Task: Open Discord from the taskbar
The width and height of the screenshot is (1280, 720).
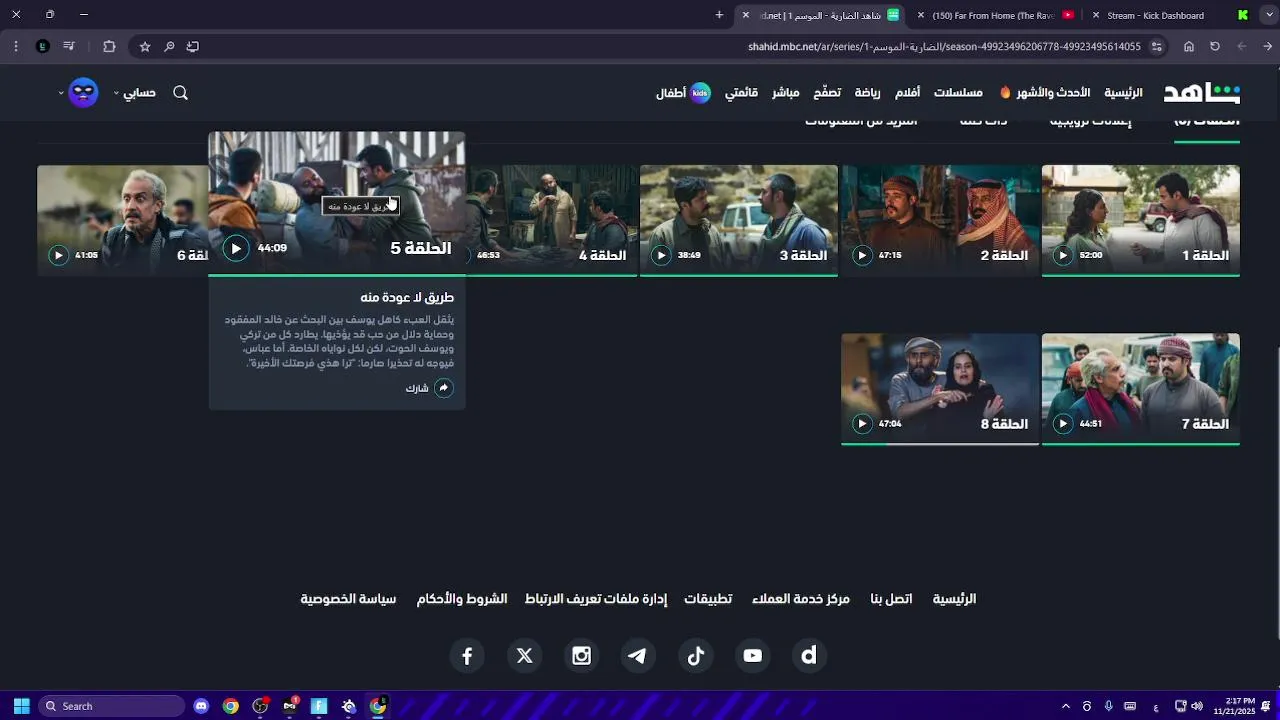Action: point(201,706)
